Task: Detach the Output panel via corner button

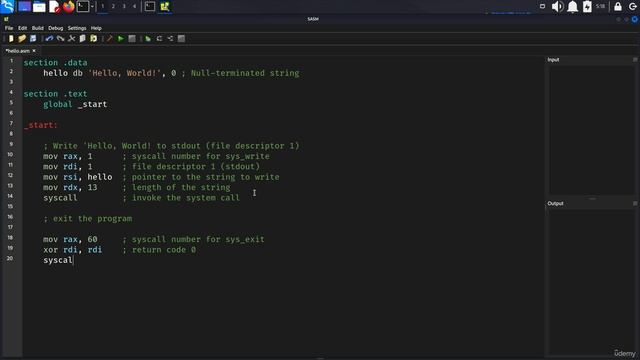Action: click(x=635, y=203)
